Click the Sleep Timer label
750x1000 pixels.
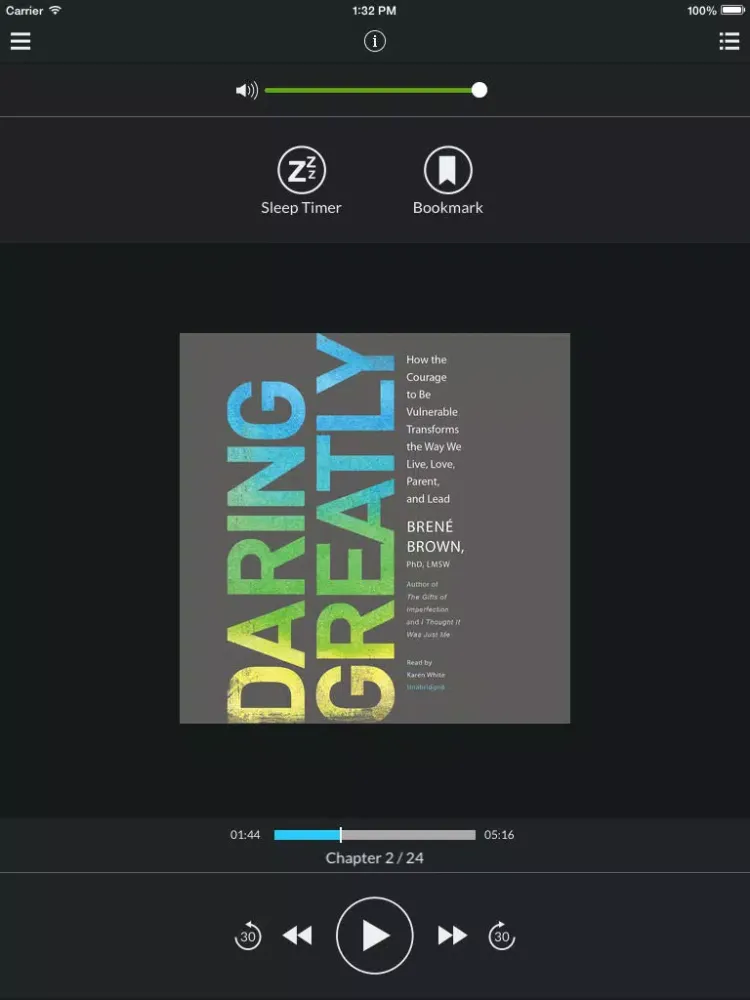tap(301, 208)
